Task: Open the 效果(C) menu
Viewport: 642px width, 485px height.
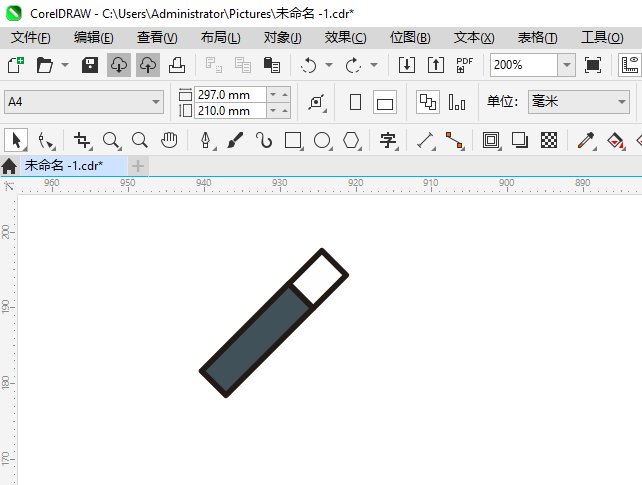Action: point(346,38)
